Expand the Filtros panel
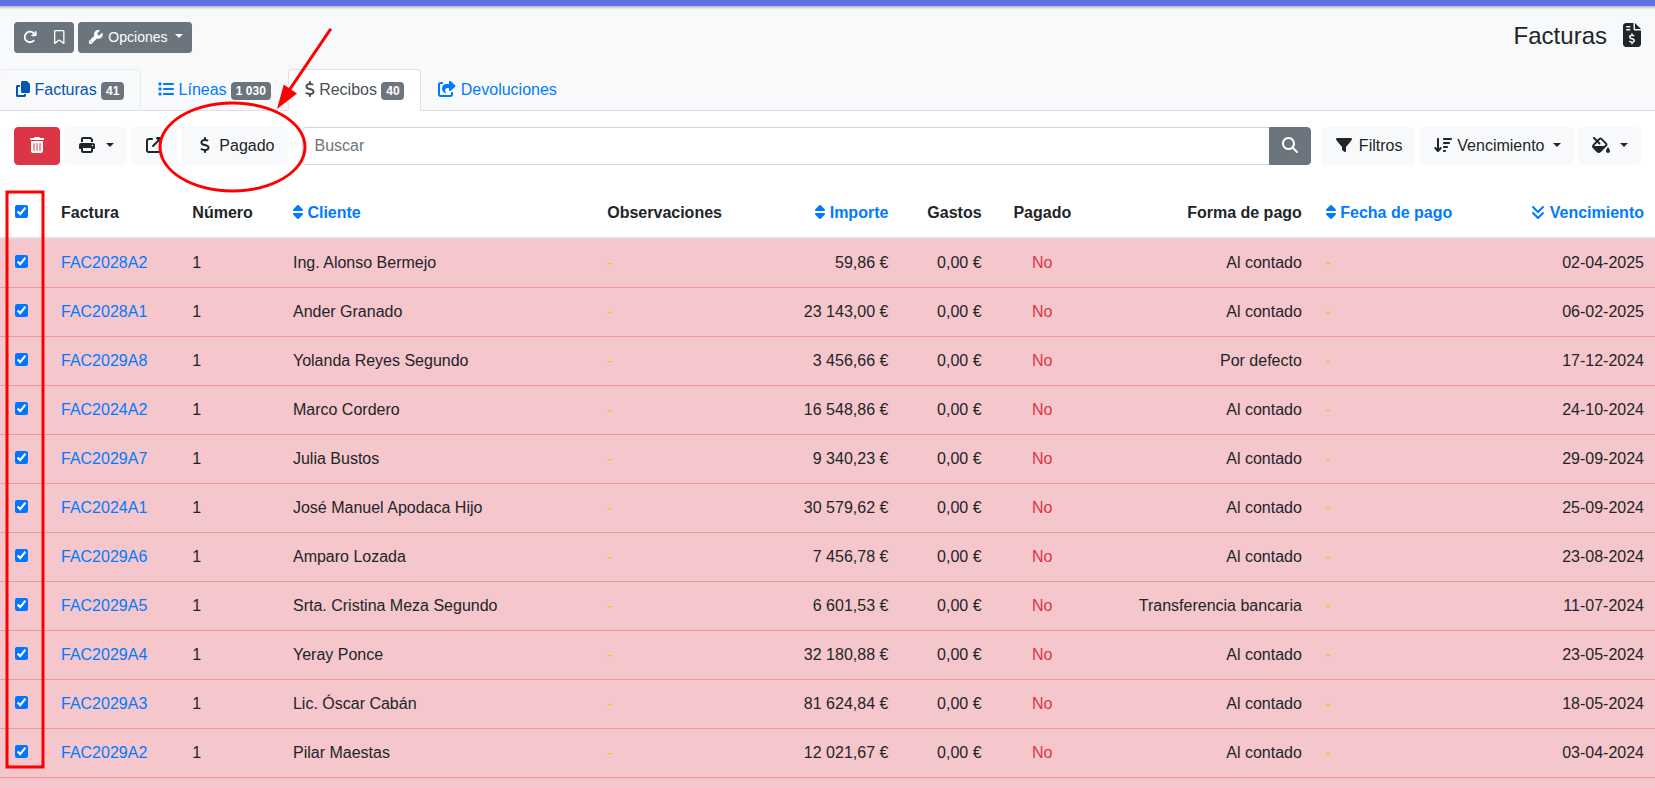Image resolution: width=1655 pixels, height=788 pixels. coord(1368,145)
